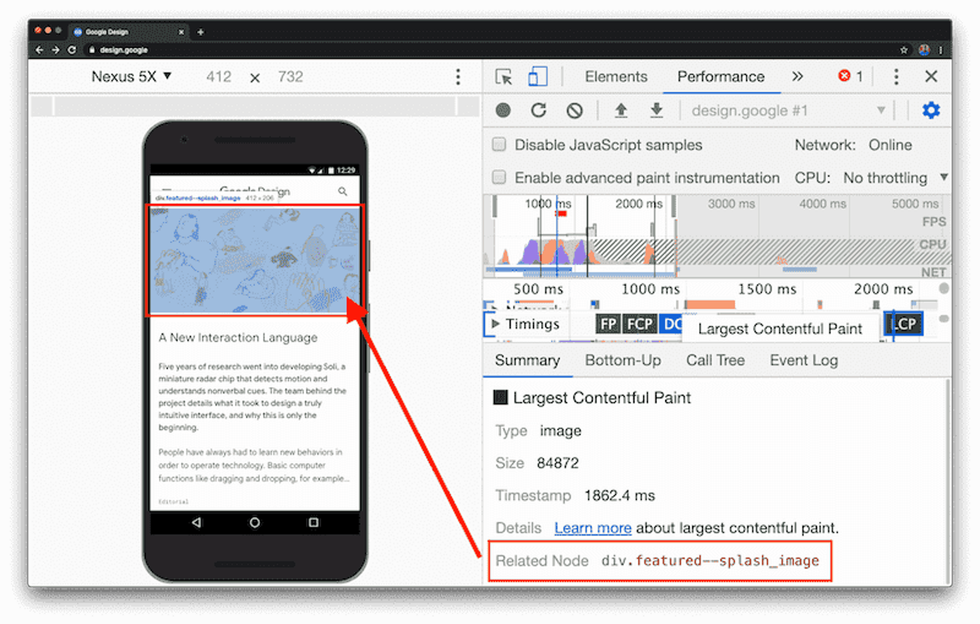
Task: Open the Performance capture settings gear
Action: [931, 110]
